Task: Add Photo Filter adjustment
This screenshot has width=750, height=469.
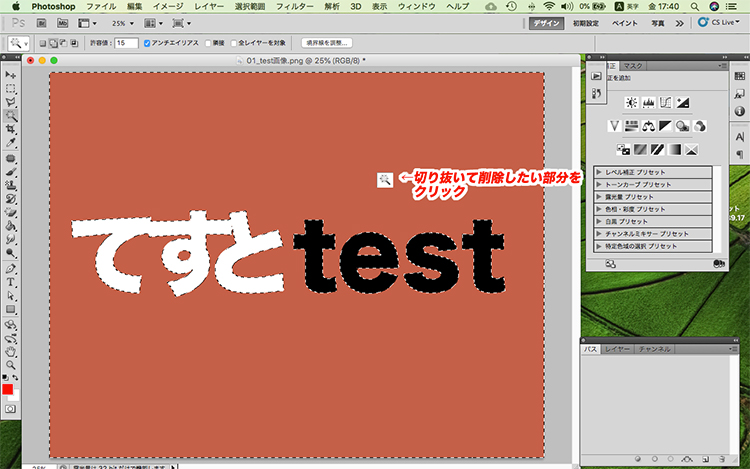Action: point(683,126)
